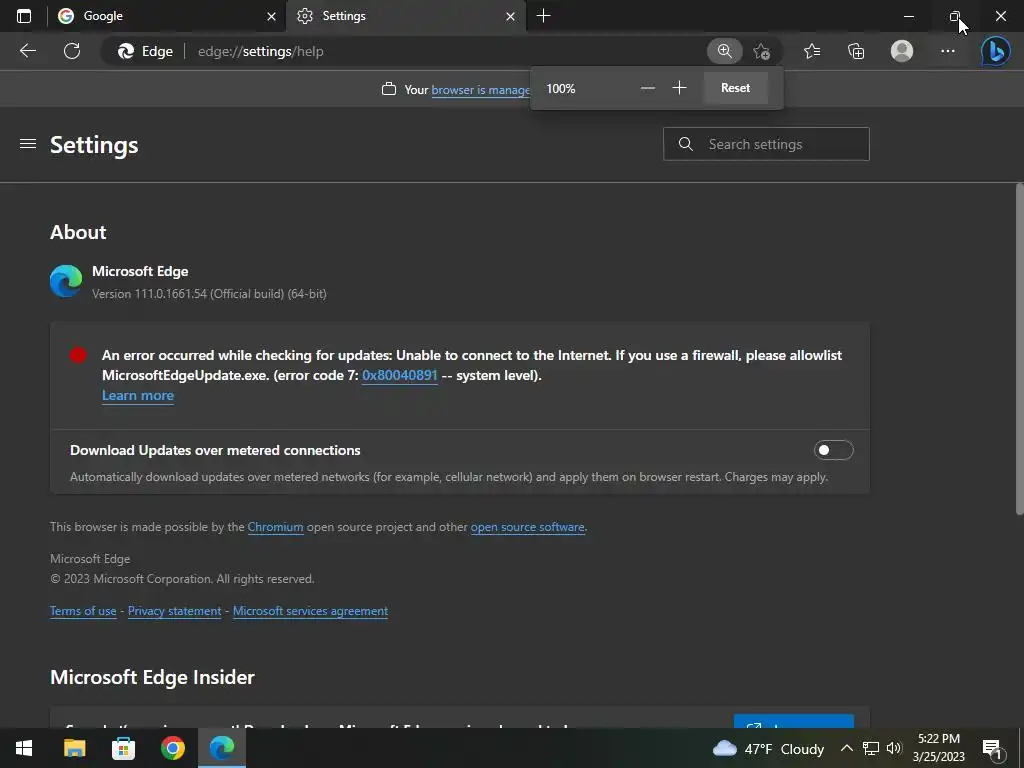Open the browser is managed link

coord(481,89)
